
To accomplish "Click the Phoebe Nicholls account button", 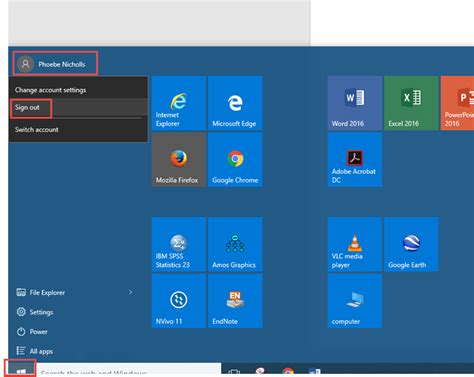I will [55, 64].
